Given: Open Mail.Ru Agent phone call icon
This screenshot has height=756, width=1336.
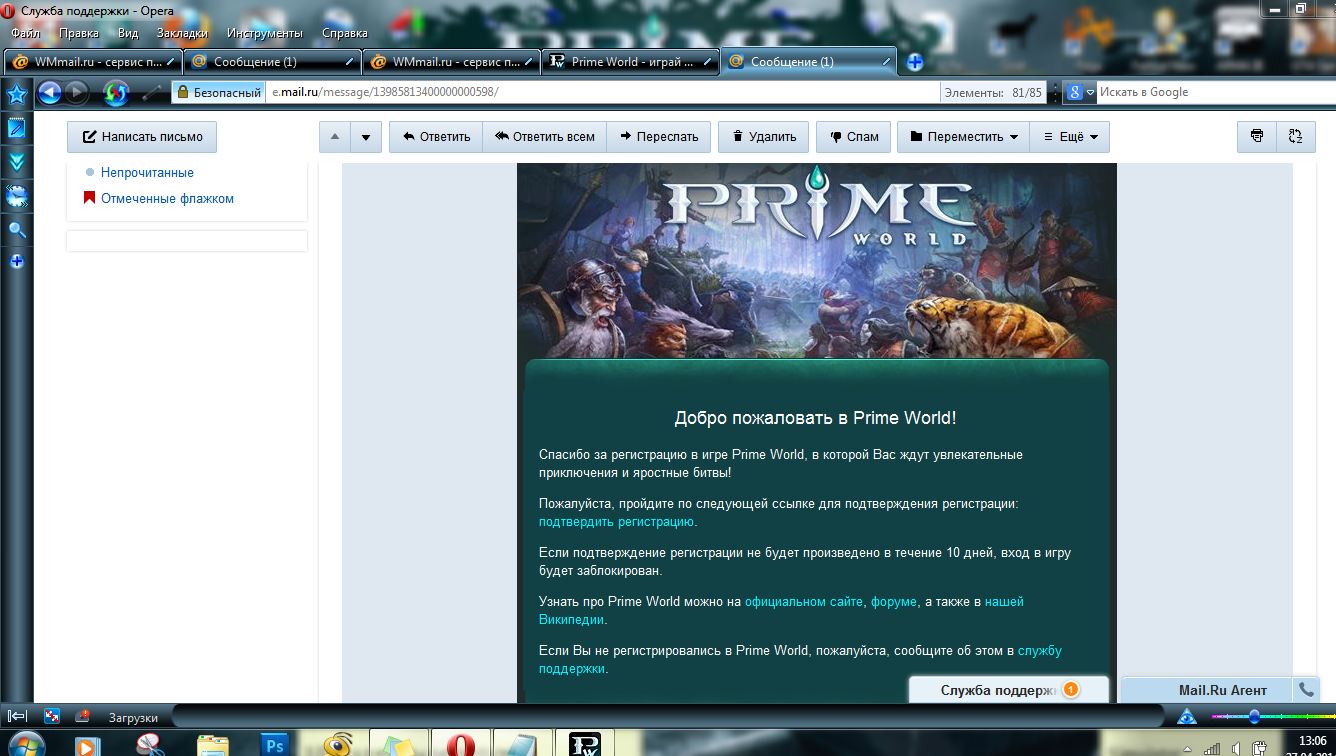Looking at the screenshot, I should (1305, 690).
